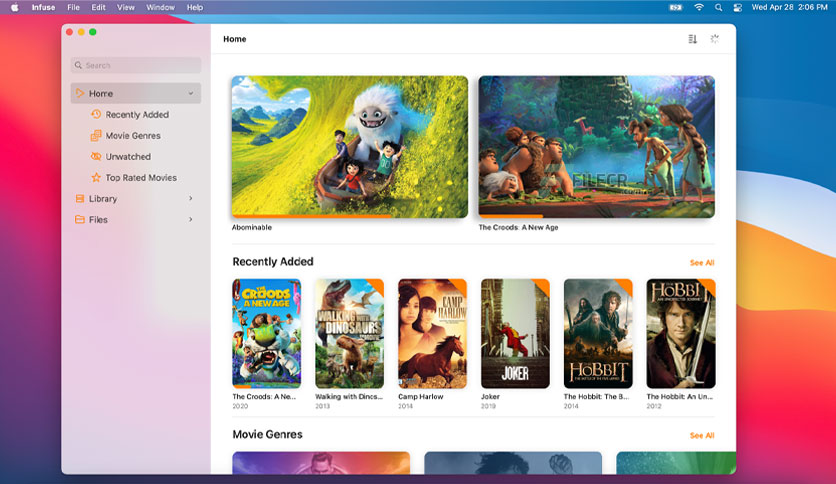Image resolution: width=836 pixels, height=484 pixels.
Task: Click the Abominable playback progress bar
Action: [350, 216]
